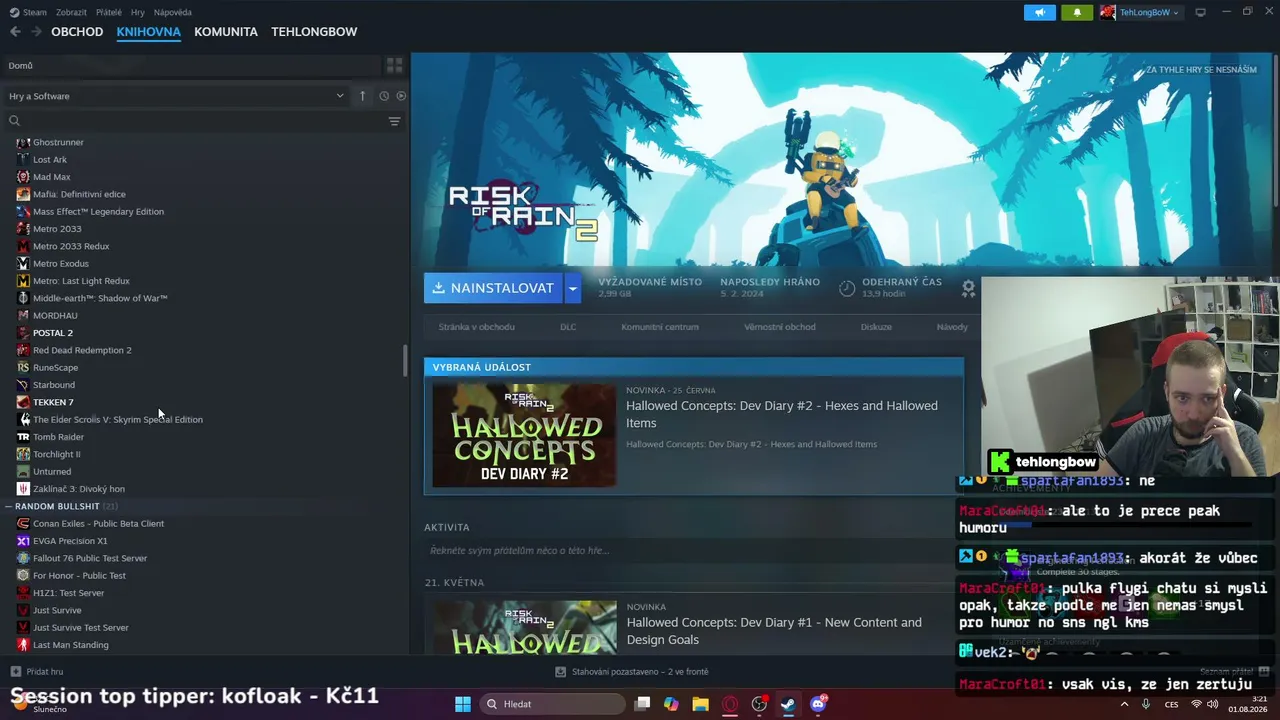The height and width of the screenshot is (720, 1280).
Task: Open the Hry menu
Action: 138,12
